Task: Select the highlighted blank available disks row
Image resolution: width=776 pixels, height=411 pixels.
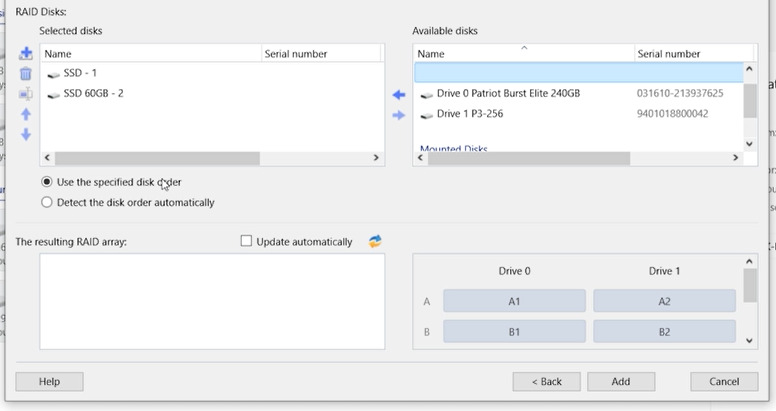Action: (x=579, y=73)
